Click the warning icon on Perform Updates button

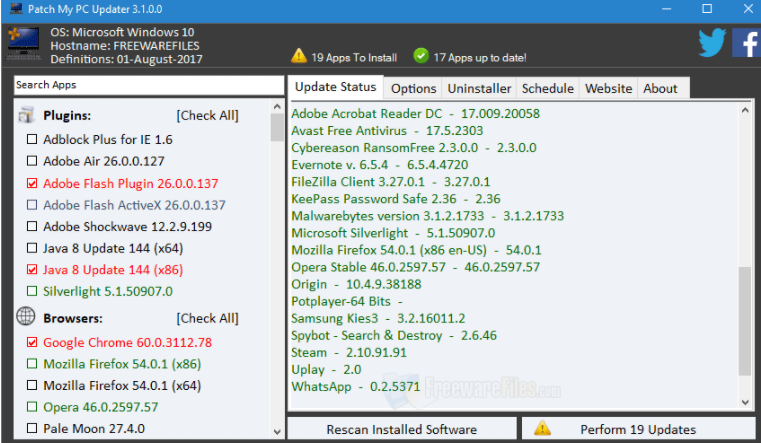pyautogui.click(x=542, y=428)
